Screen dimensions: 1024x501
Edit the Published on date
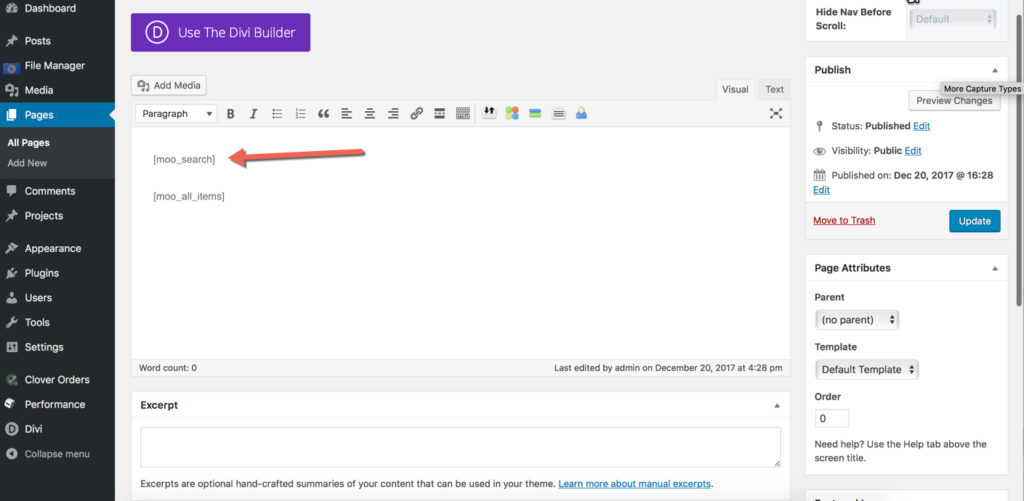[x=822, y=190]
